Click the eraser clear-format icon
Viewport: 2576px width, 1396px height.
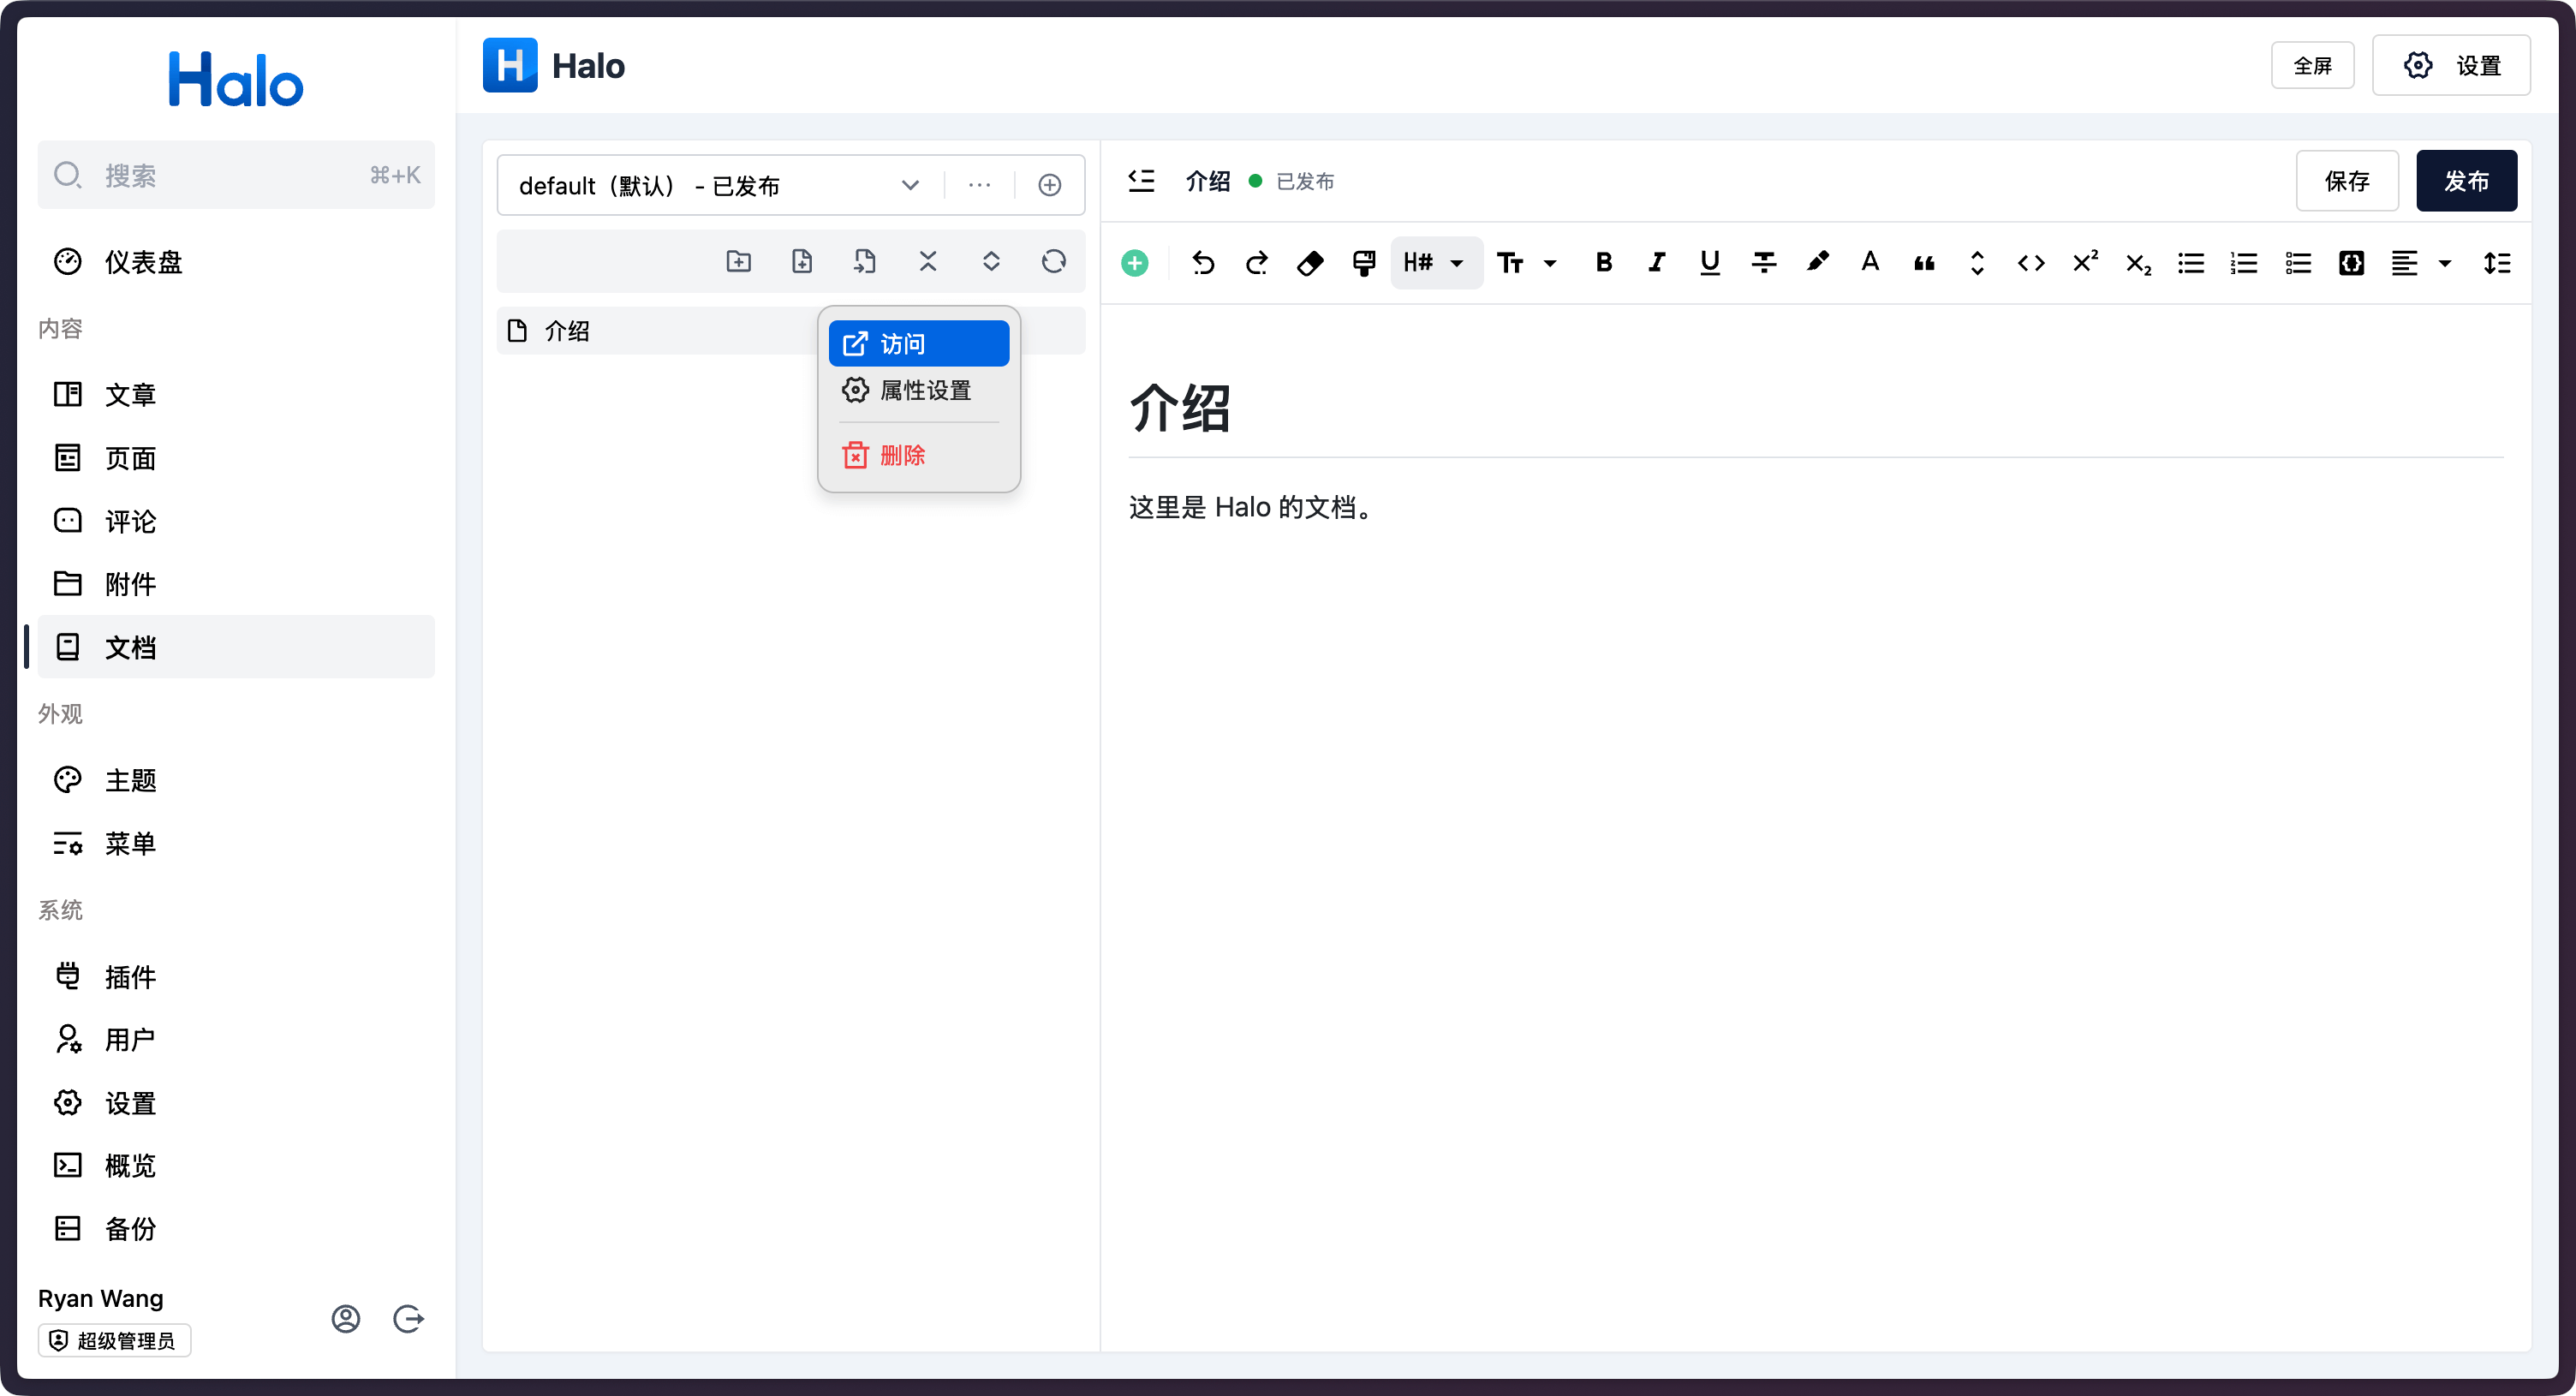point(1309,263)
